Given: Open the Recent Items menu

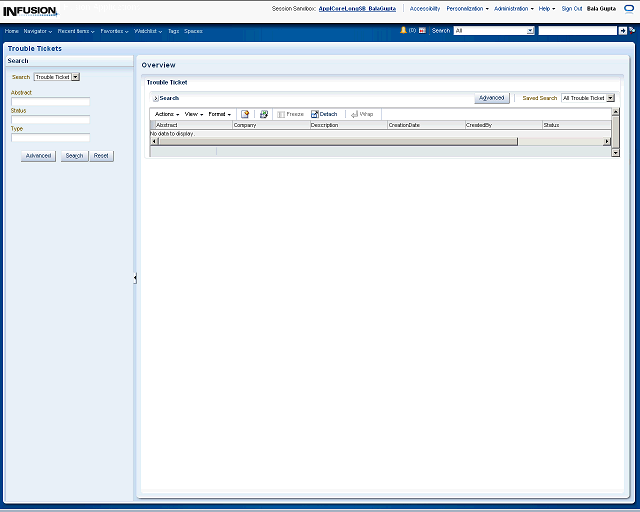Looking at the screenshot, I should click(76, 31).
